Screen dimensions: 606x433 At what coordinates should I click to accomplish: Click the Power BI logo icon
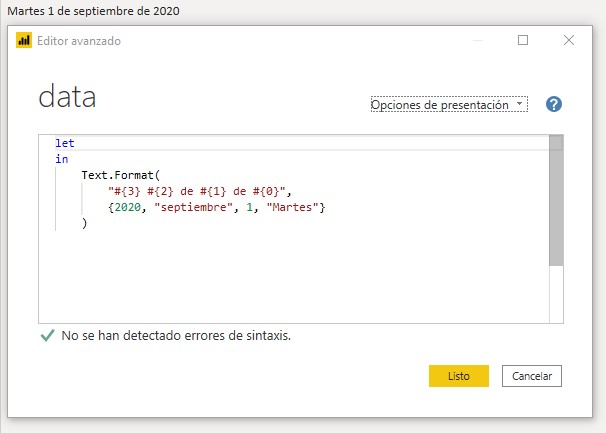(x=24, y=40)
